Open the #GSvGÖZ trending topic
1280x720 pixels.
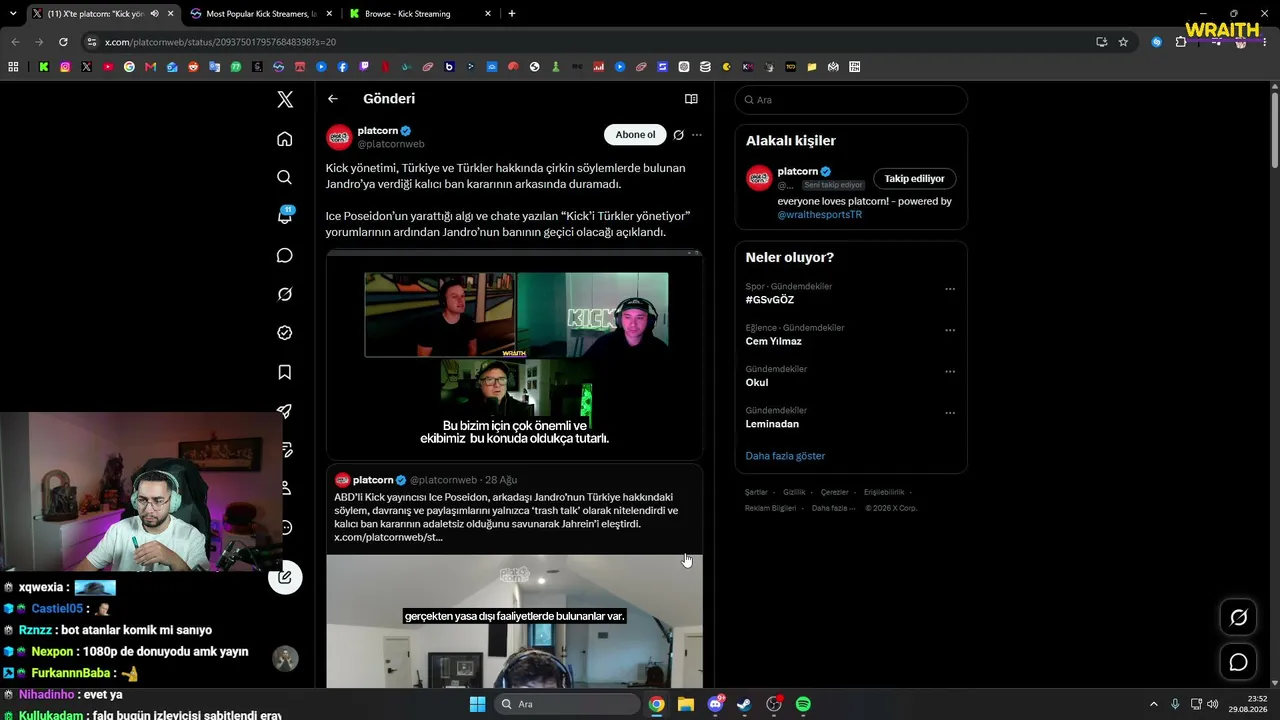point(770,300)
